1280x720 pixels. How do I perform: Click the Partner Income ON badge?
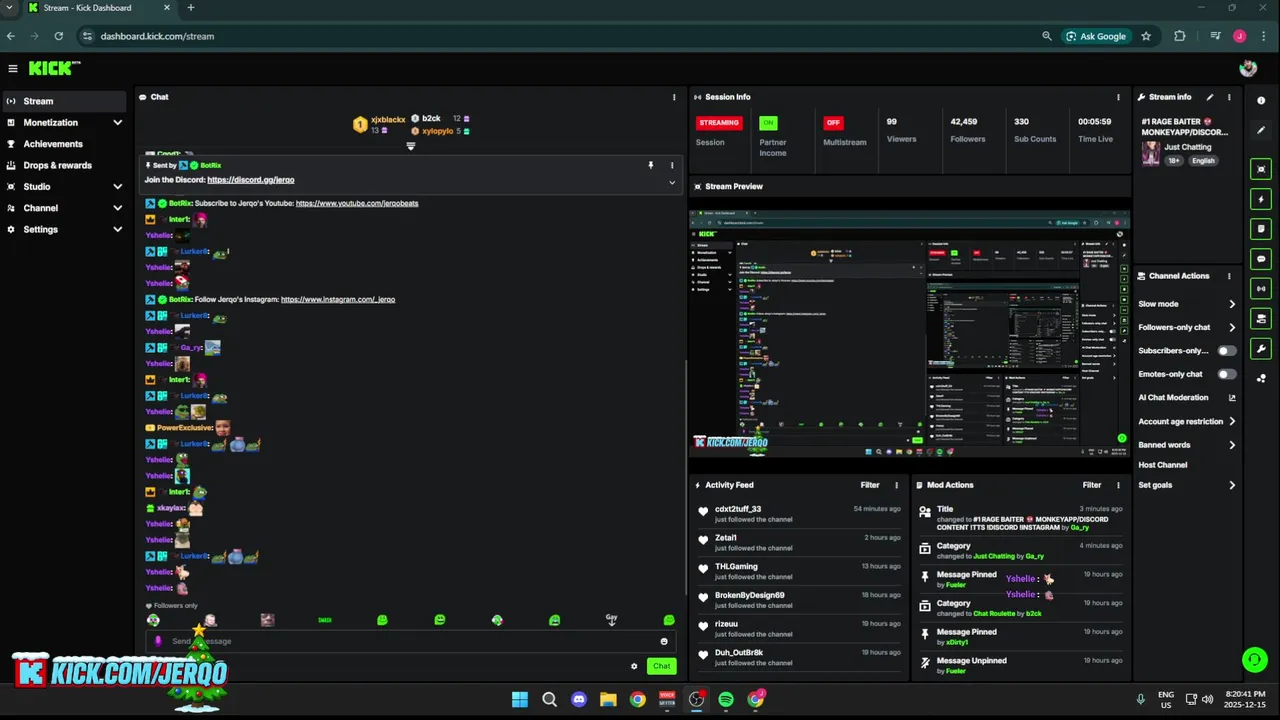[x=768, y=123]
